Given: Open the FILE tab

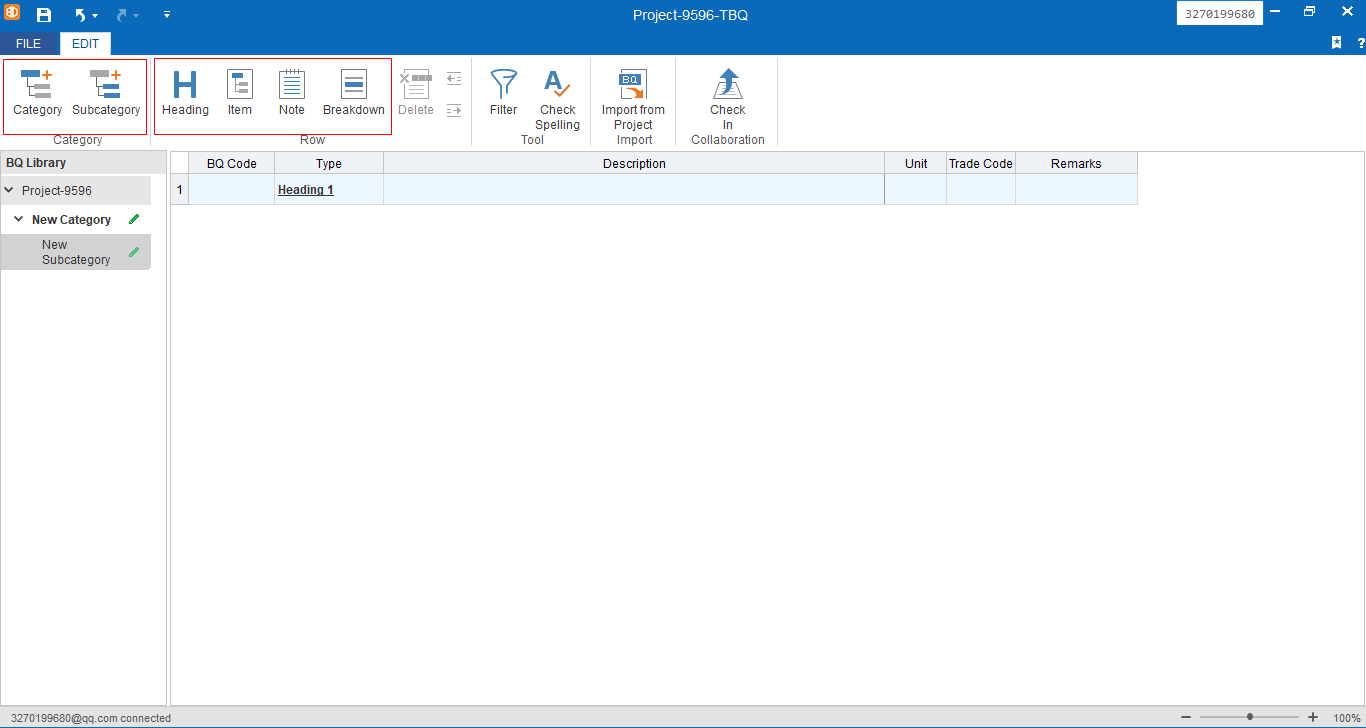Looking at the screenshot, I should click(x=28, y=44).
